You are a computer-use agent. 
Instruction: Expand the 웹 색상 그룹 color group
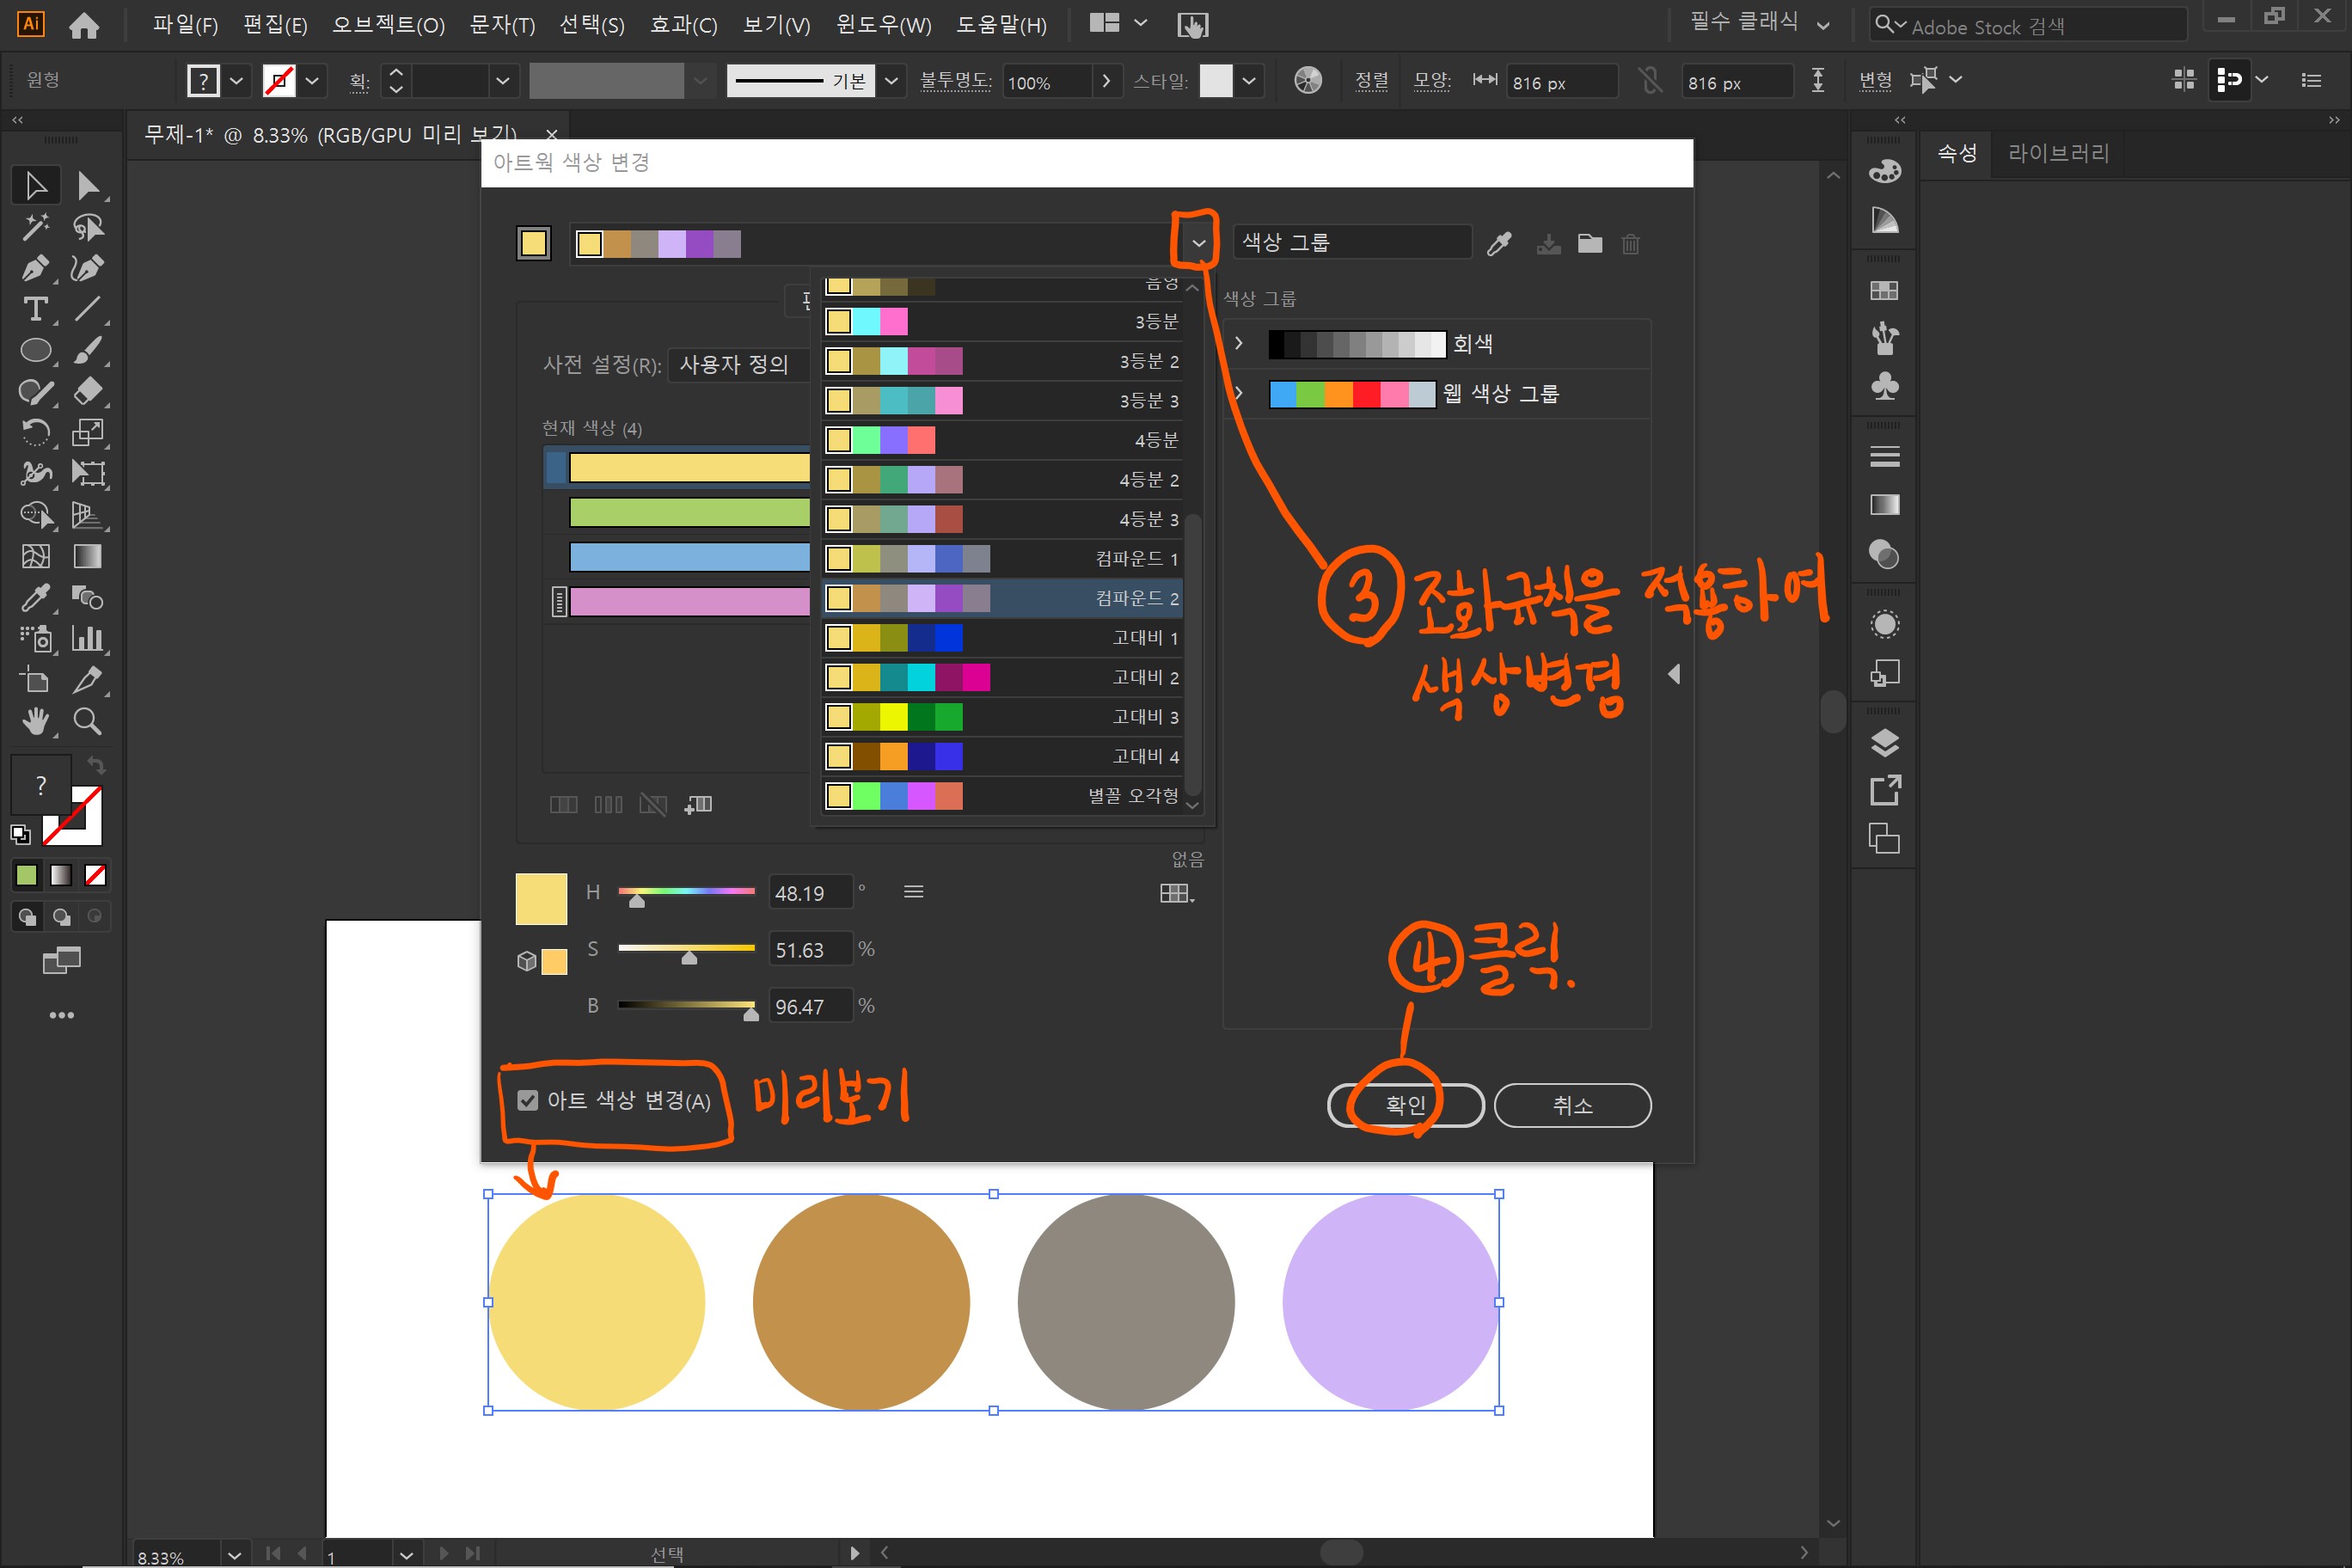click(x=1239, y=394)
